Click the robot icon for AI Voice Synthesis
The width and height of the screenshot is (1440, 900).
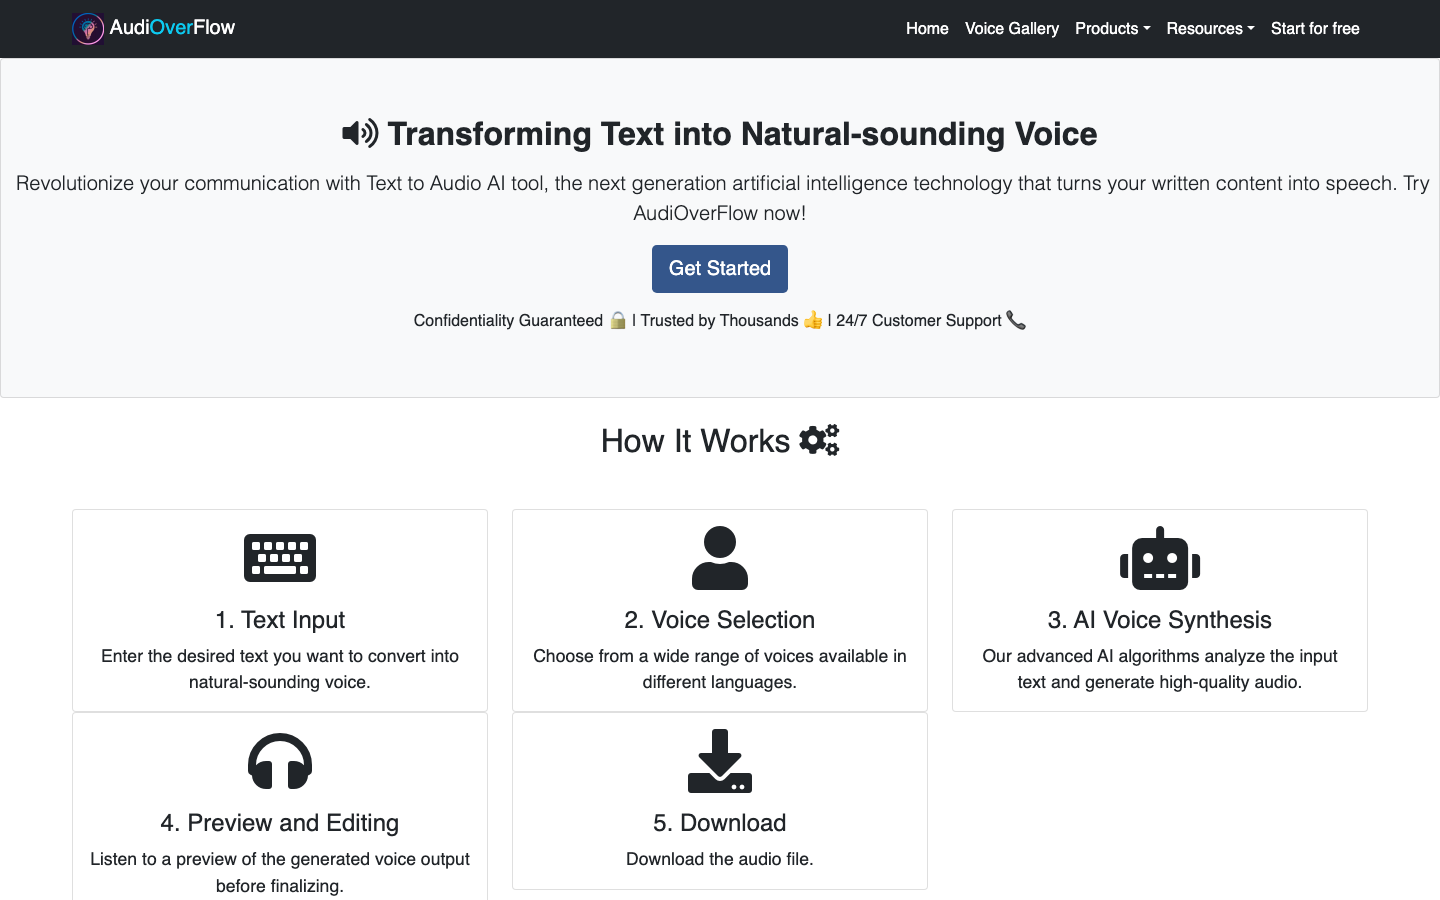1160,558
